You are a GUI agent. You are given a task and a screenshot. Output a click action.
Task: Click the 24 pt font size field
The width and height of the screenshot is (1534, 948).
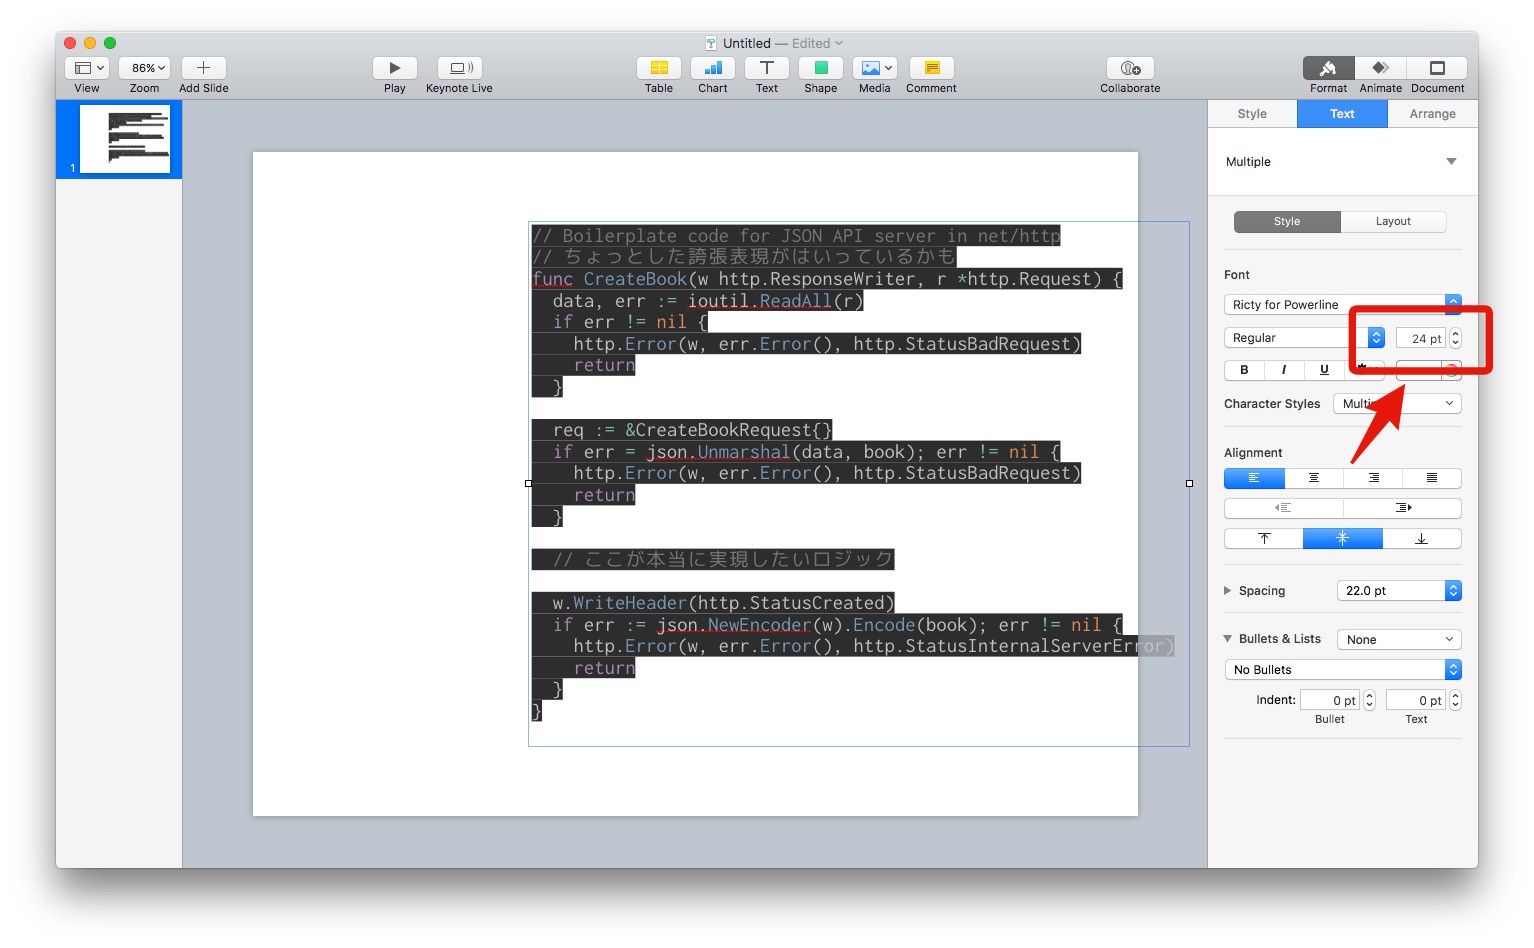pyautogui.click(x=1420, y=339)
